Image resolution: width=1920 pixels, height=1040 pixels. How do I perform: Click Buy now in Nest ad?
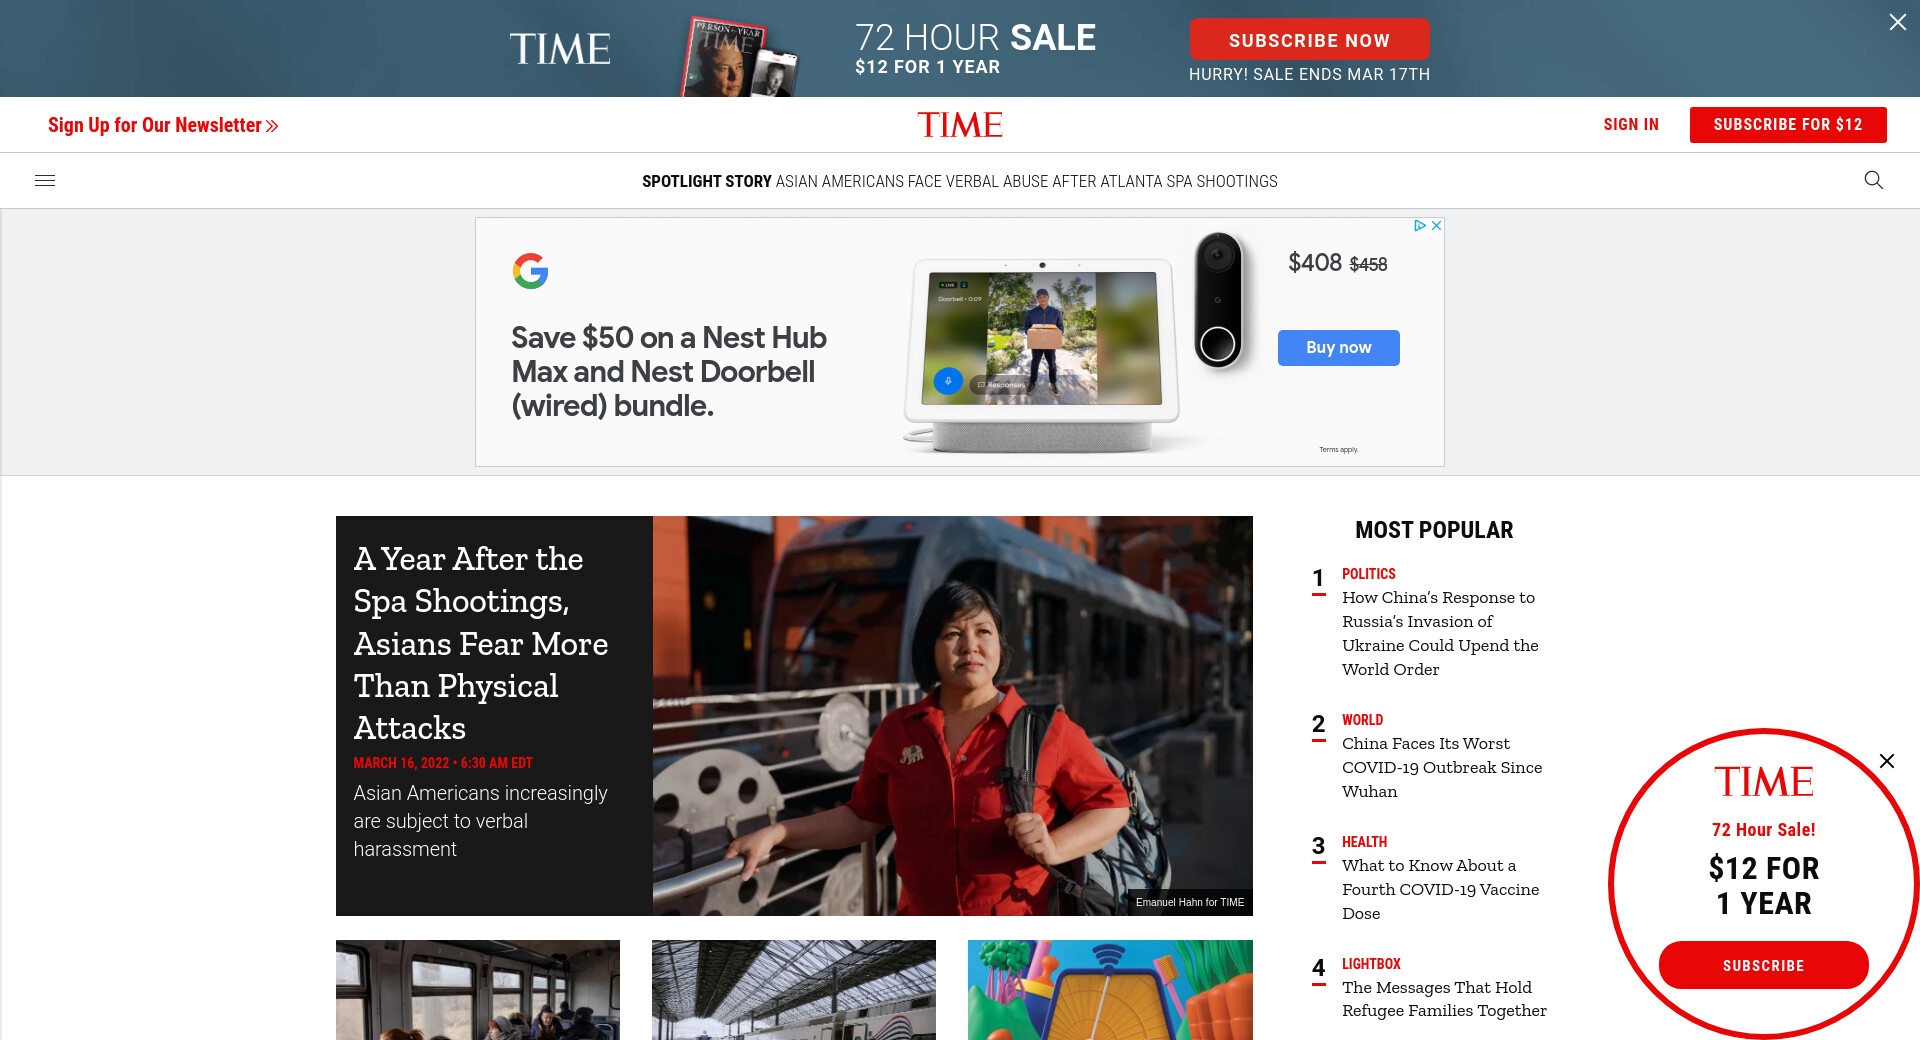click(x=1338, y=348)
